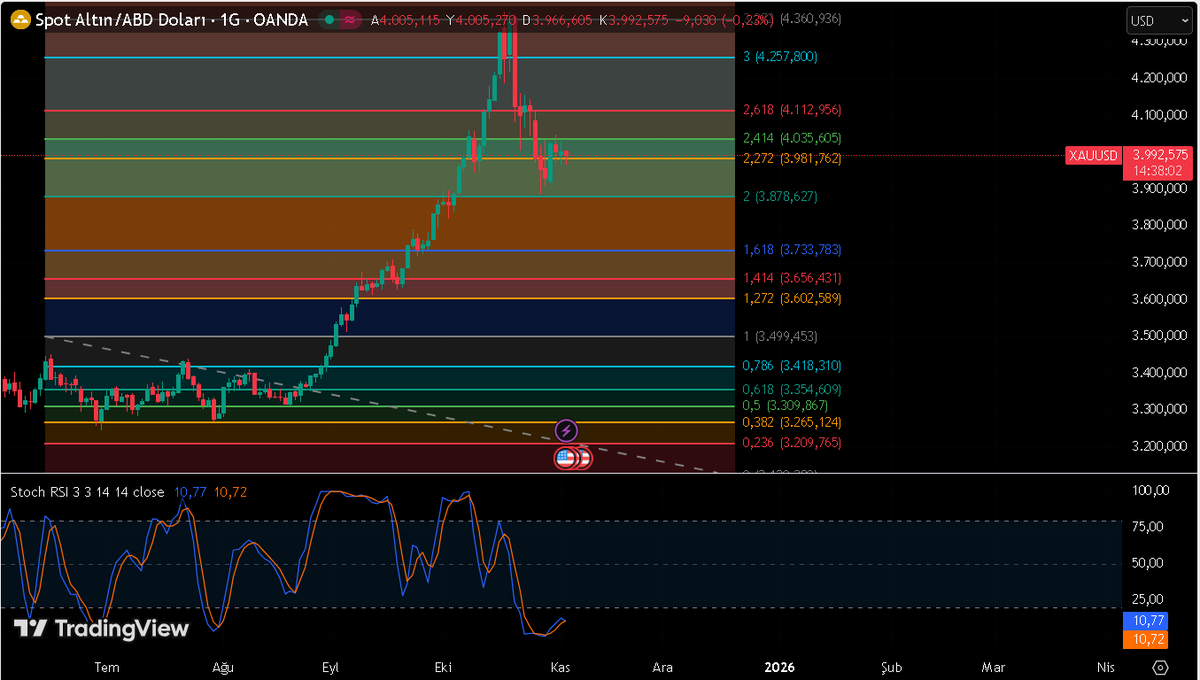Open the chart settings gear icon
Viewport: 1200px width, 680px height.
[1160, 667]
